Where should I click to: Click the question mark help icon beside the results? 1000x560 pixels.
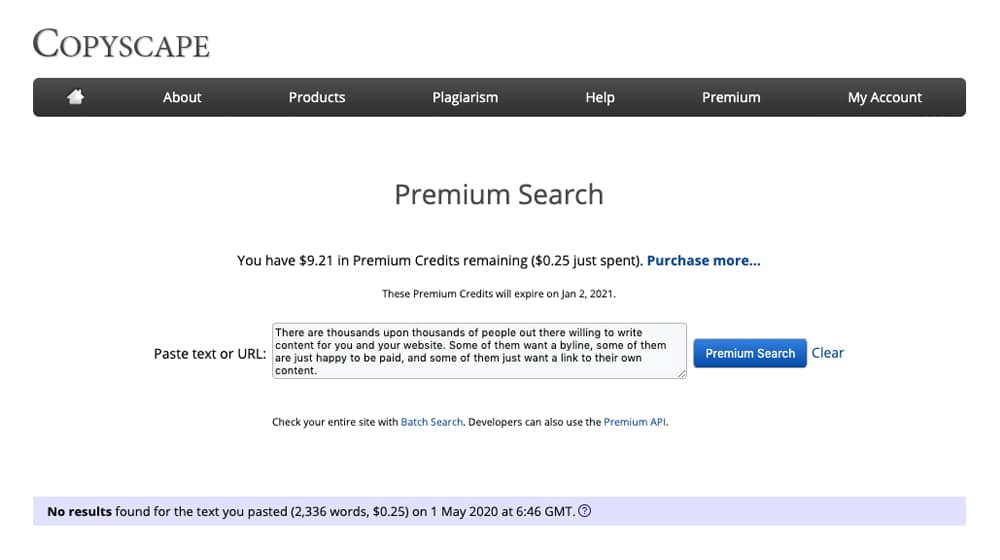tap(585, 511)
